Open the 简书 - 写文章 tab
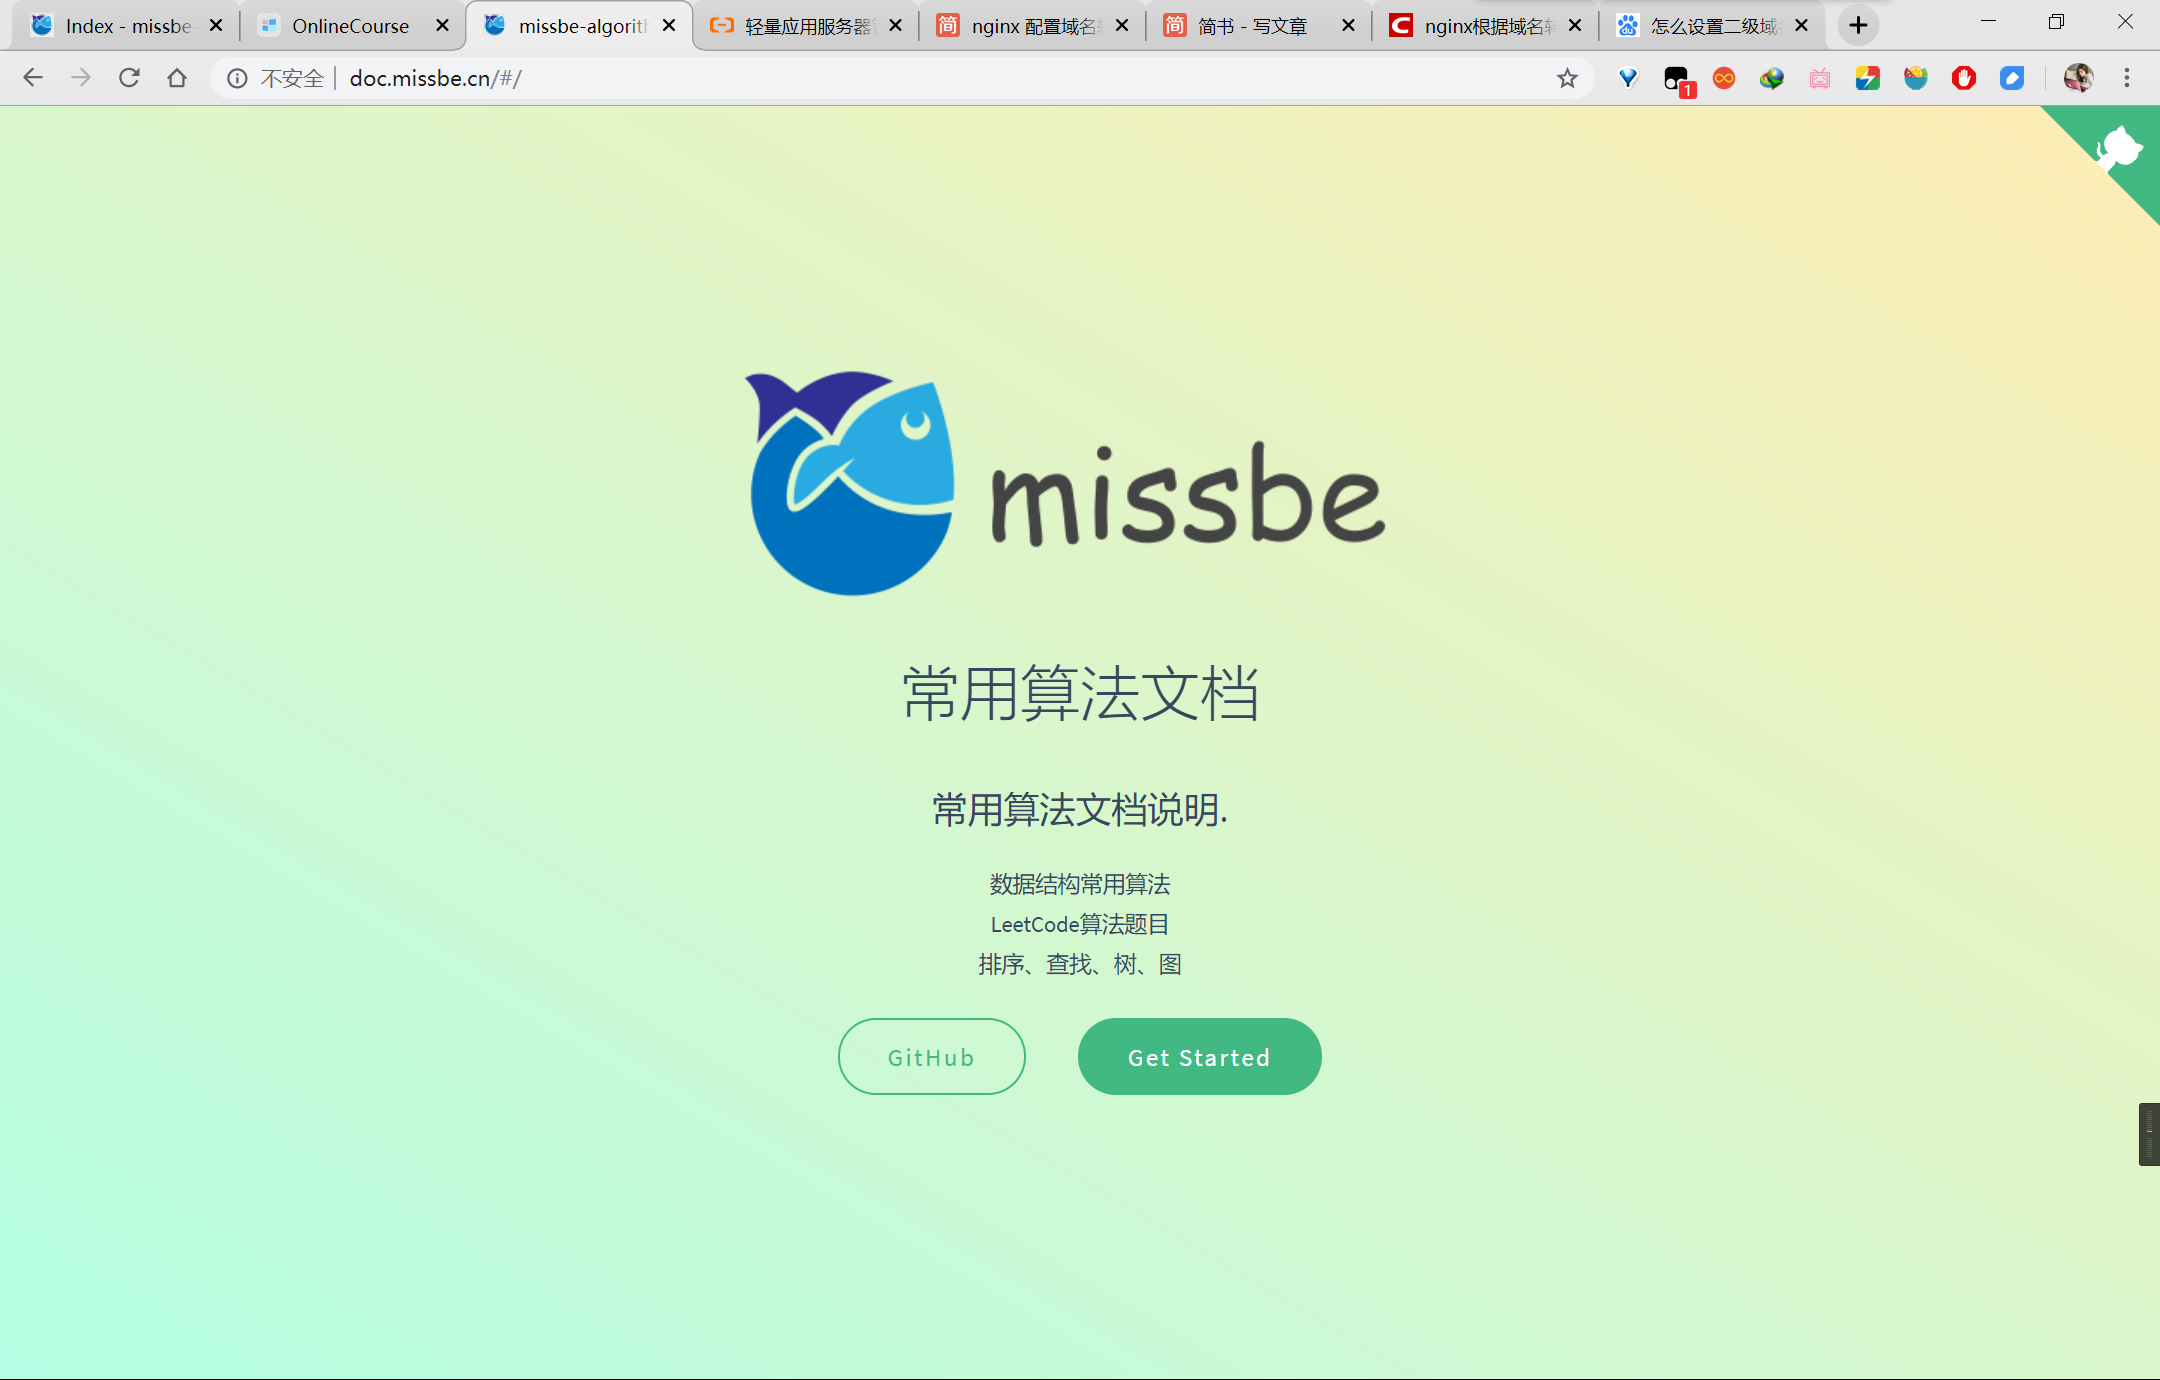 [x=1252, y=26]
